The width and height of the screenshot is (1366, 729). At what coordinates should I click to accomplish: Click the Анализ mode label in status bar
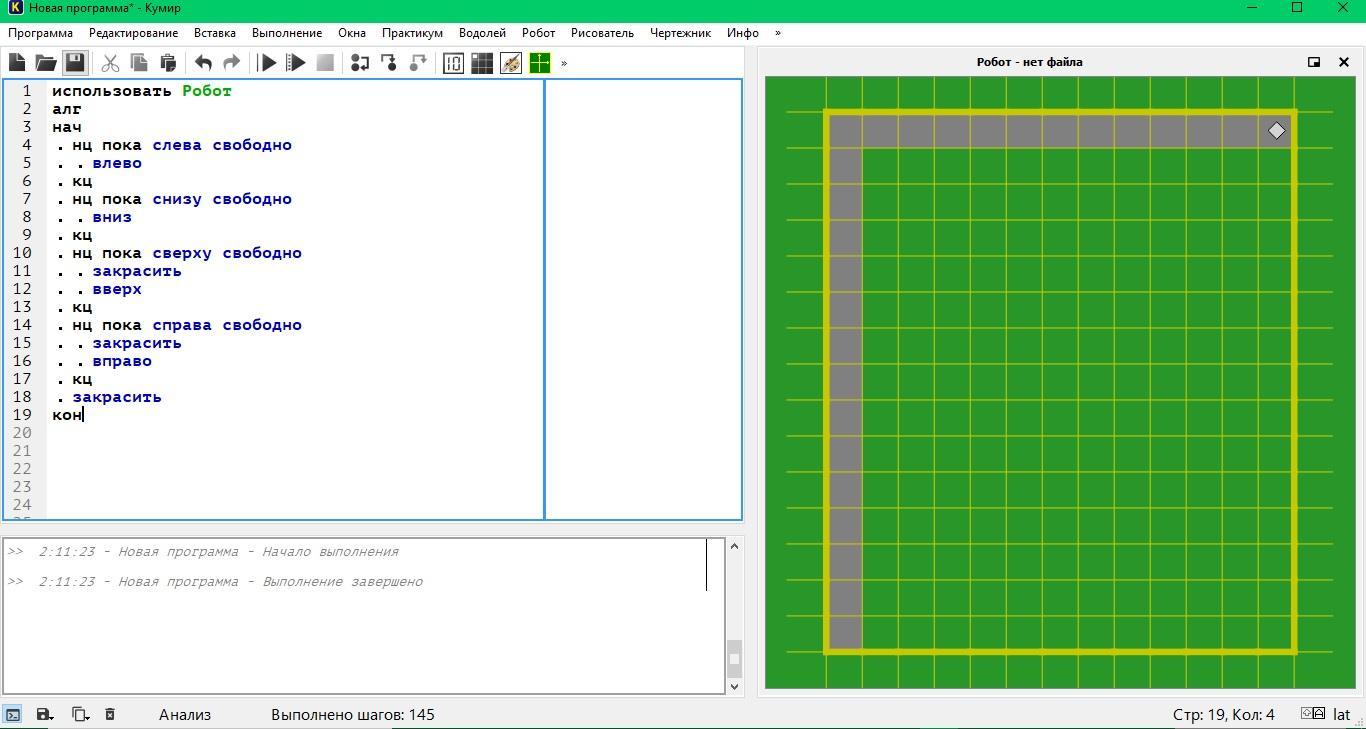click(185, 714)
